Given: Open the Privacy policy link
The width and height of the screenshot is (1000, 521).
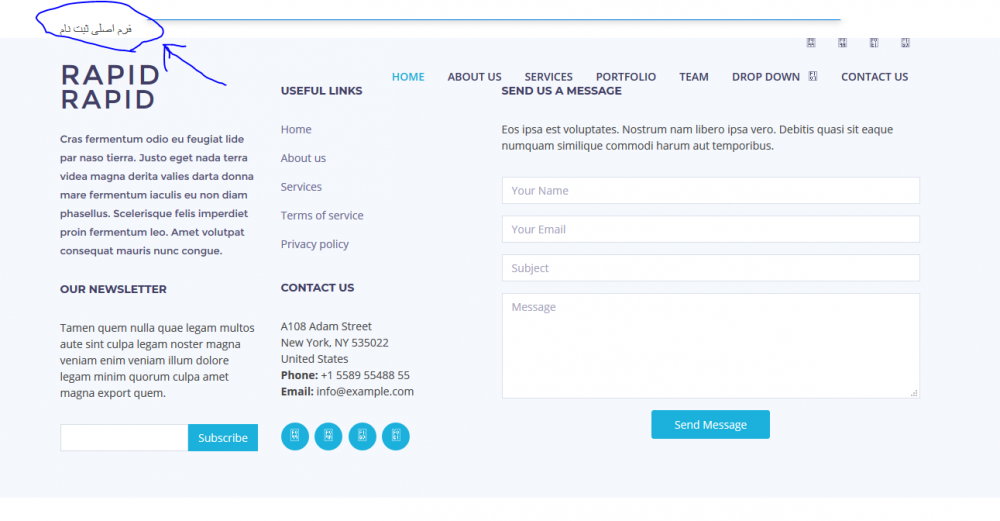Looking at the screenshot, I should tap(314, 244).
